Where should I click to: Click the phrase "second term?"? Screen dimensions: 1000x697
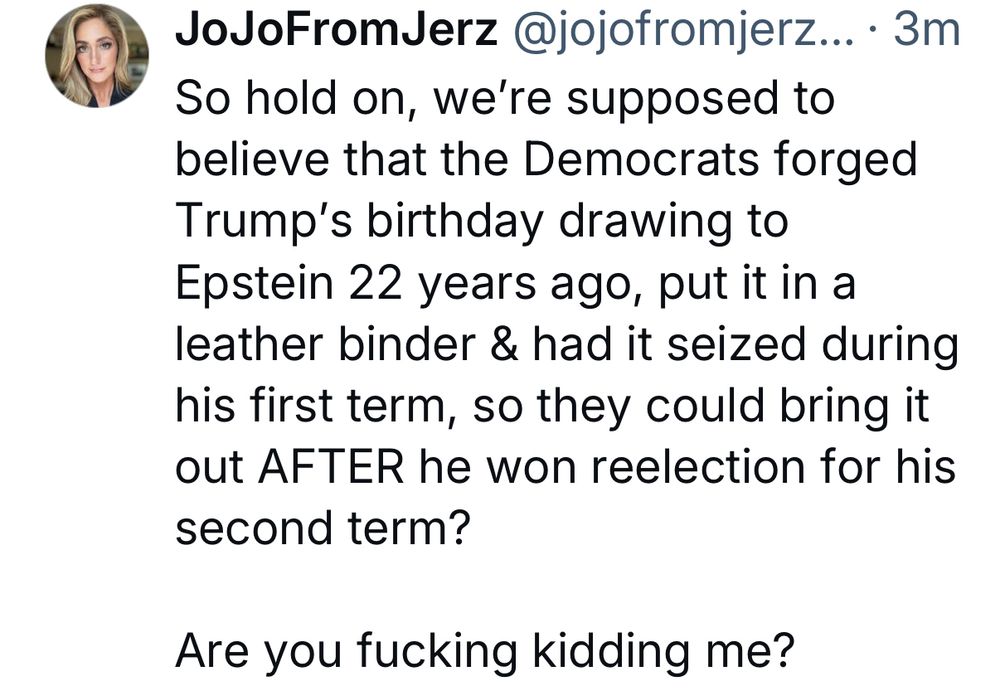pyautogui.click(x=322, y=528)
